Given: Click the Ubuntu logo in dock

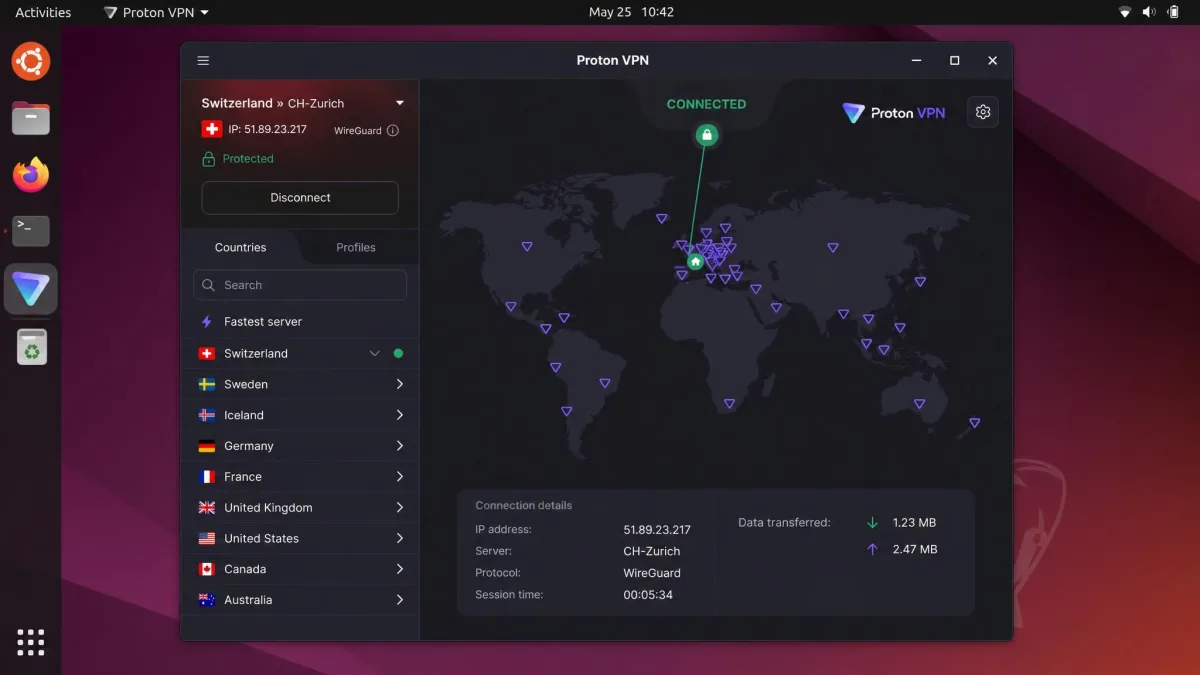Looking at the screenshot, I should pos(31,62).
